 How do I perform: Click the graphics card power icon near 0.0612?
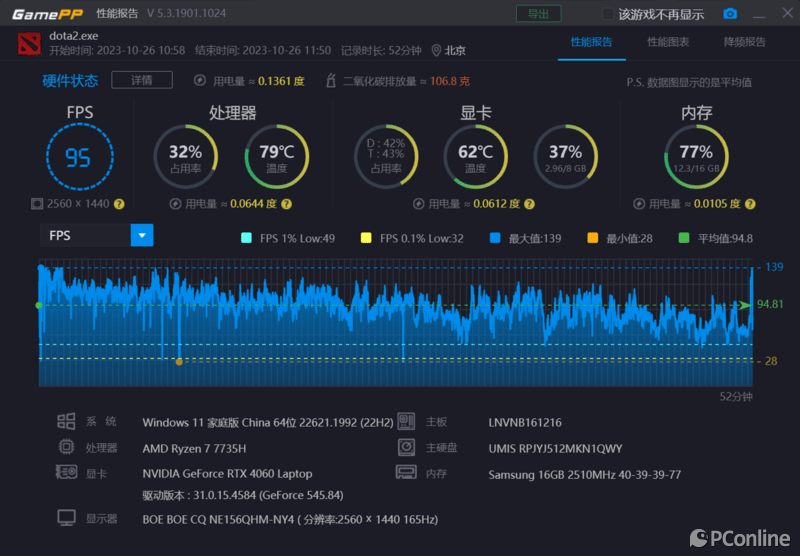(x=418, y=204)
